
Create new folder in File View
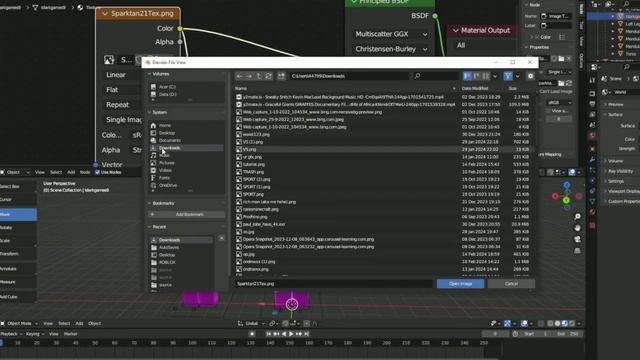pos(281,76)
